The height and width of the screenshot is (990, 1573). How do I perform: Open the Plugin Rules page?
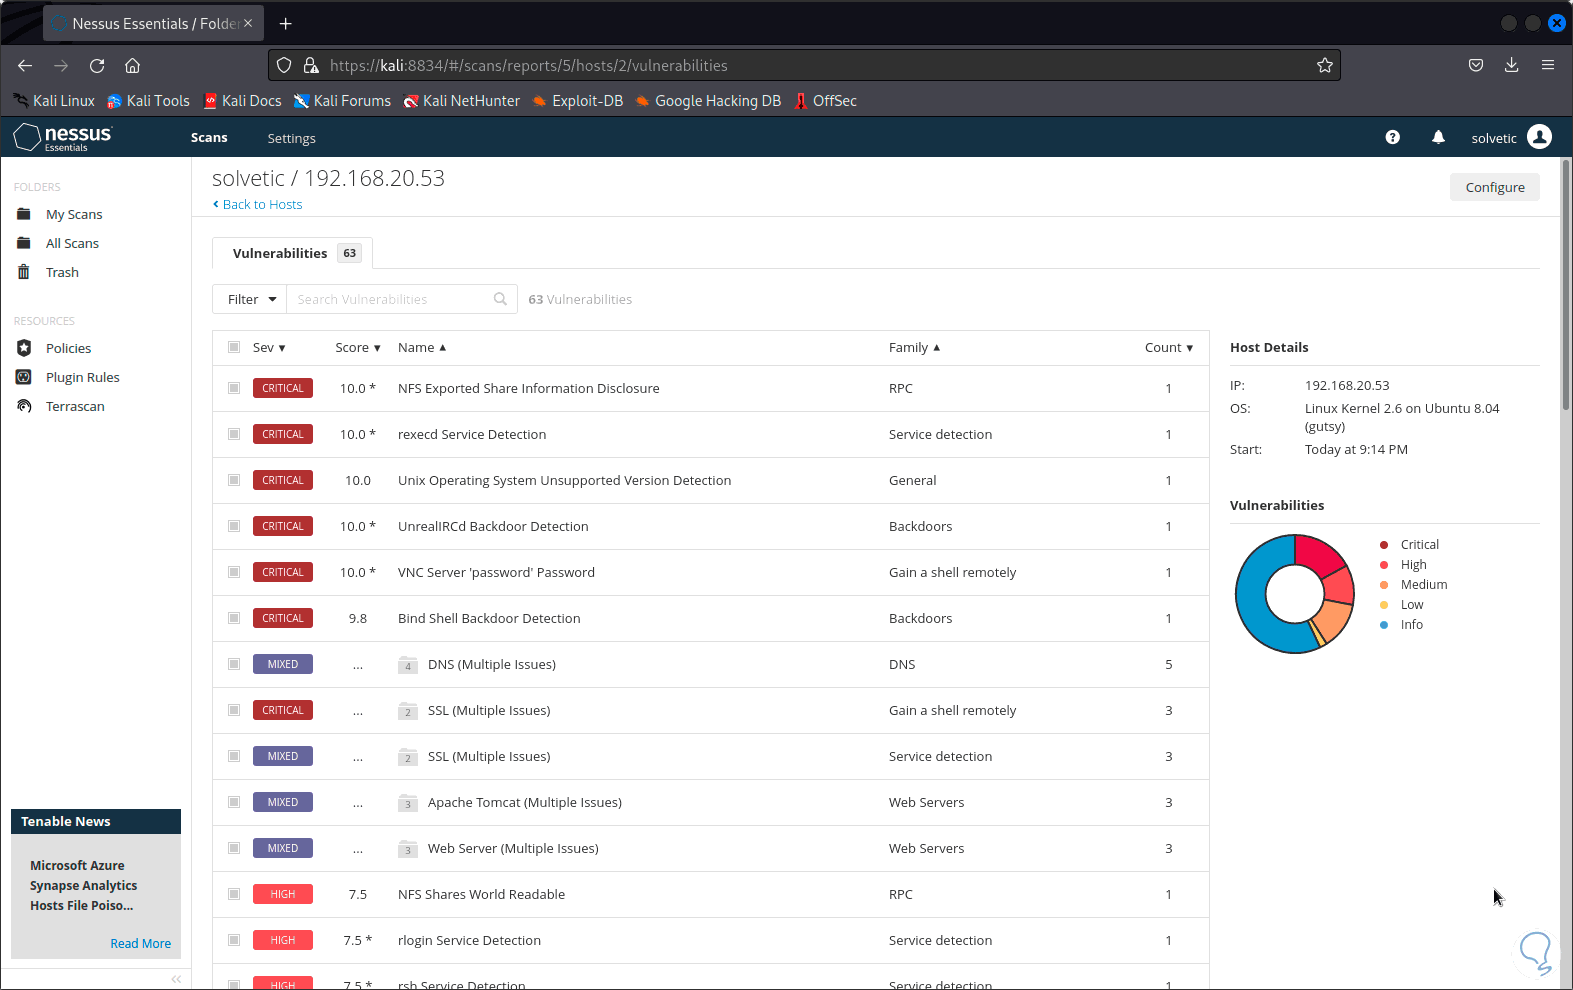[x=83, y=377]
